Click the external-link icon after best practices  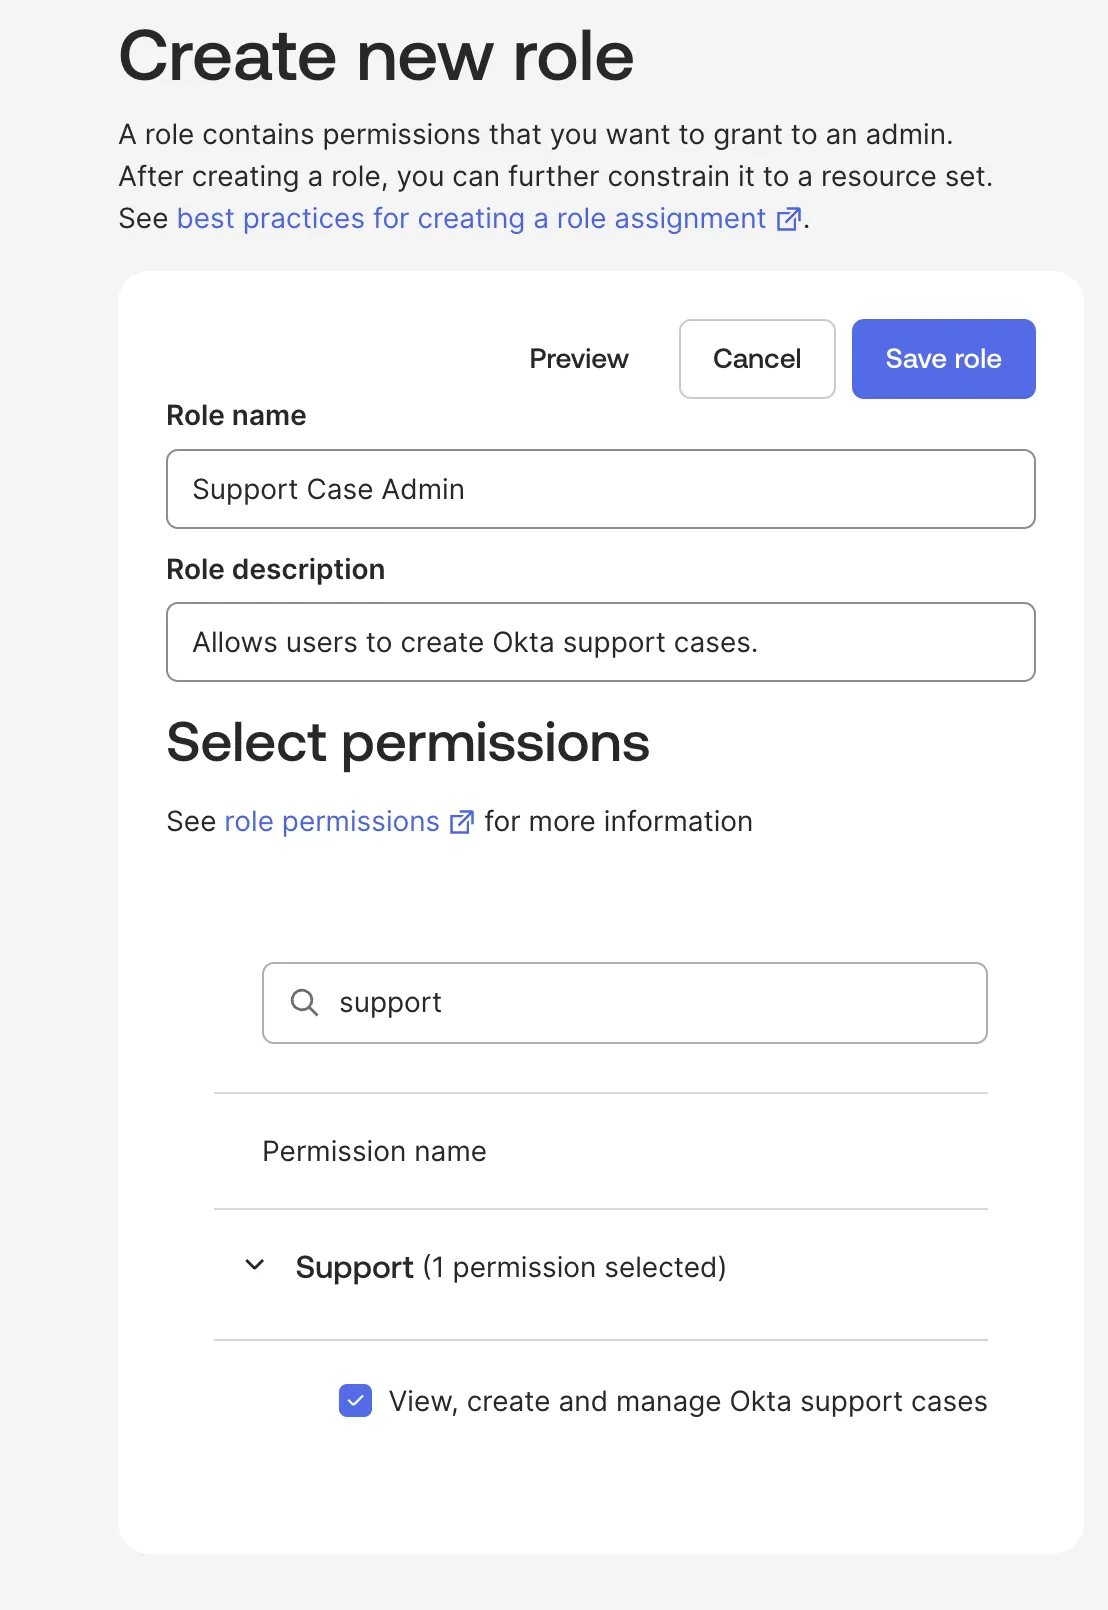[789, 219]
